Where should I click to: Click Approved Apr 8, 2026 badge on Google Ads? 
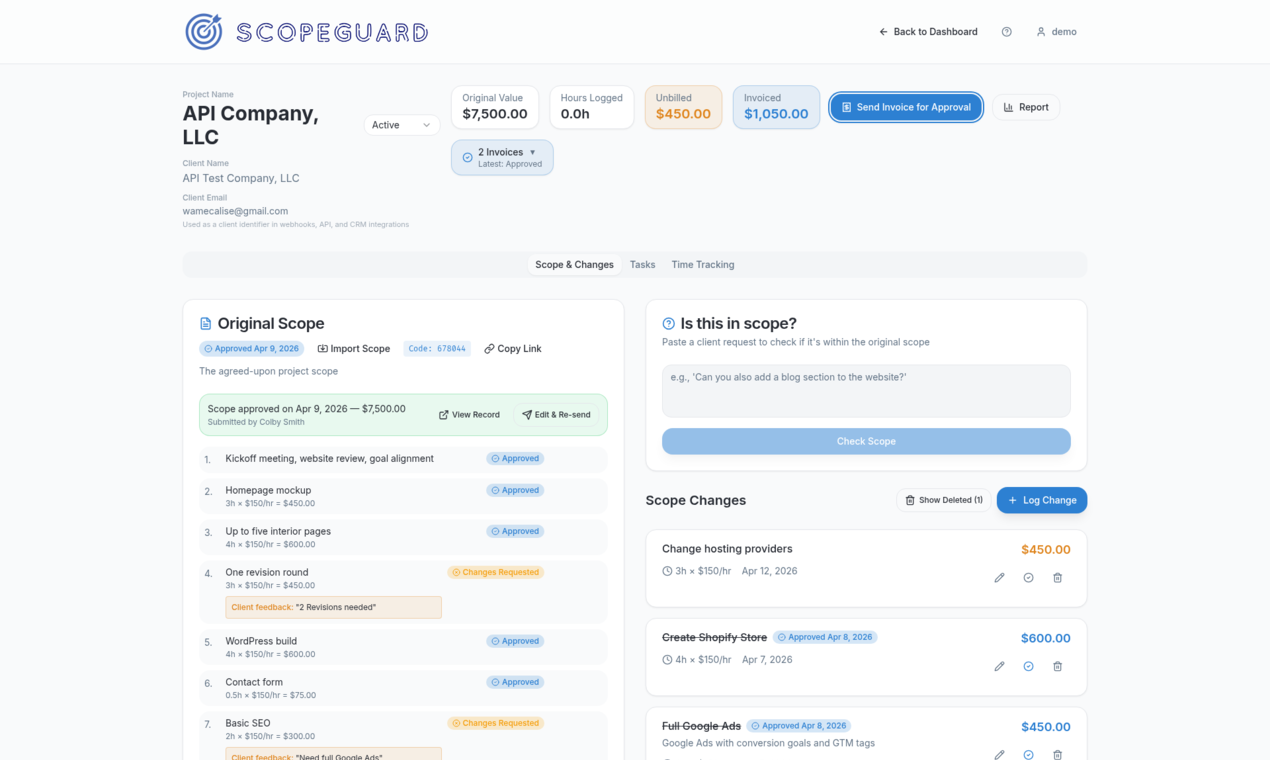(799, 726)
